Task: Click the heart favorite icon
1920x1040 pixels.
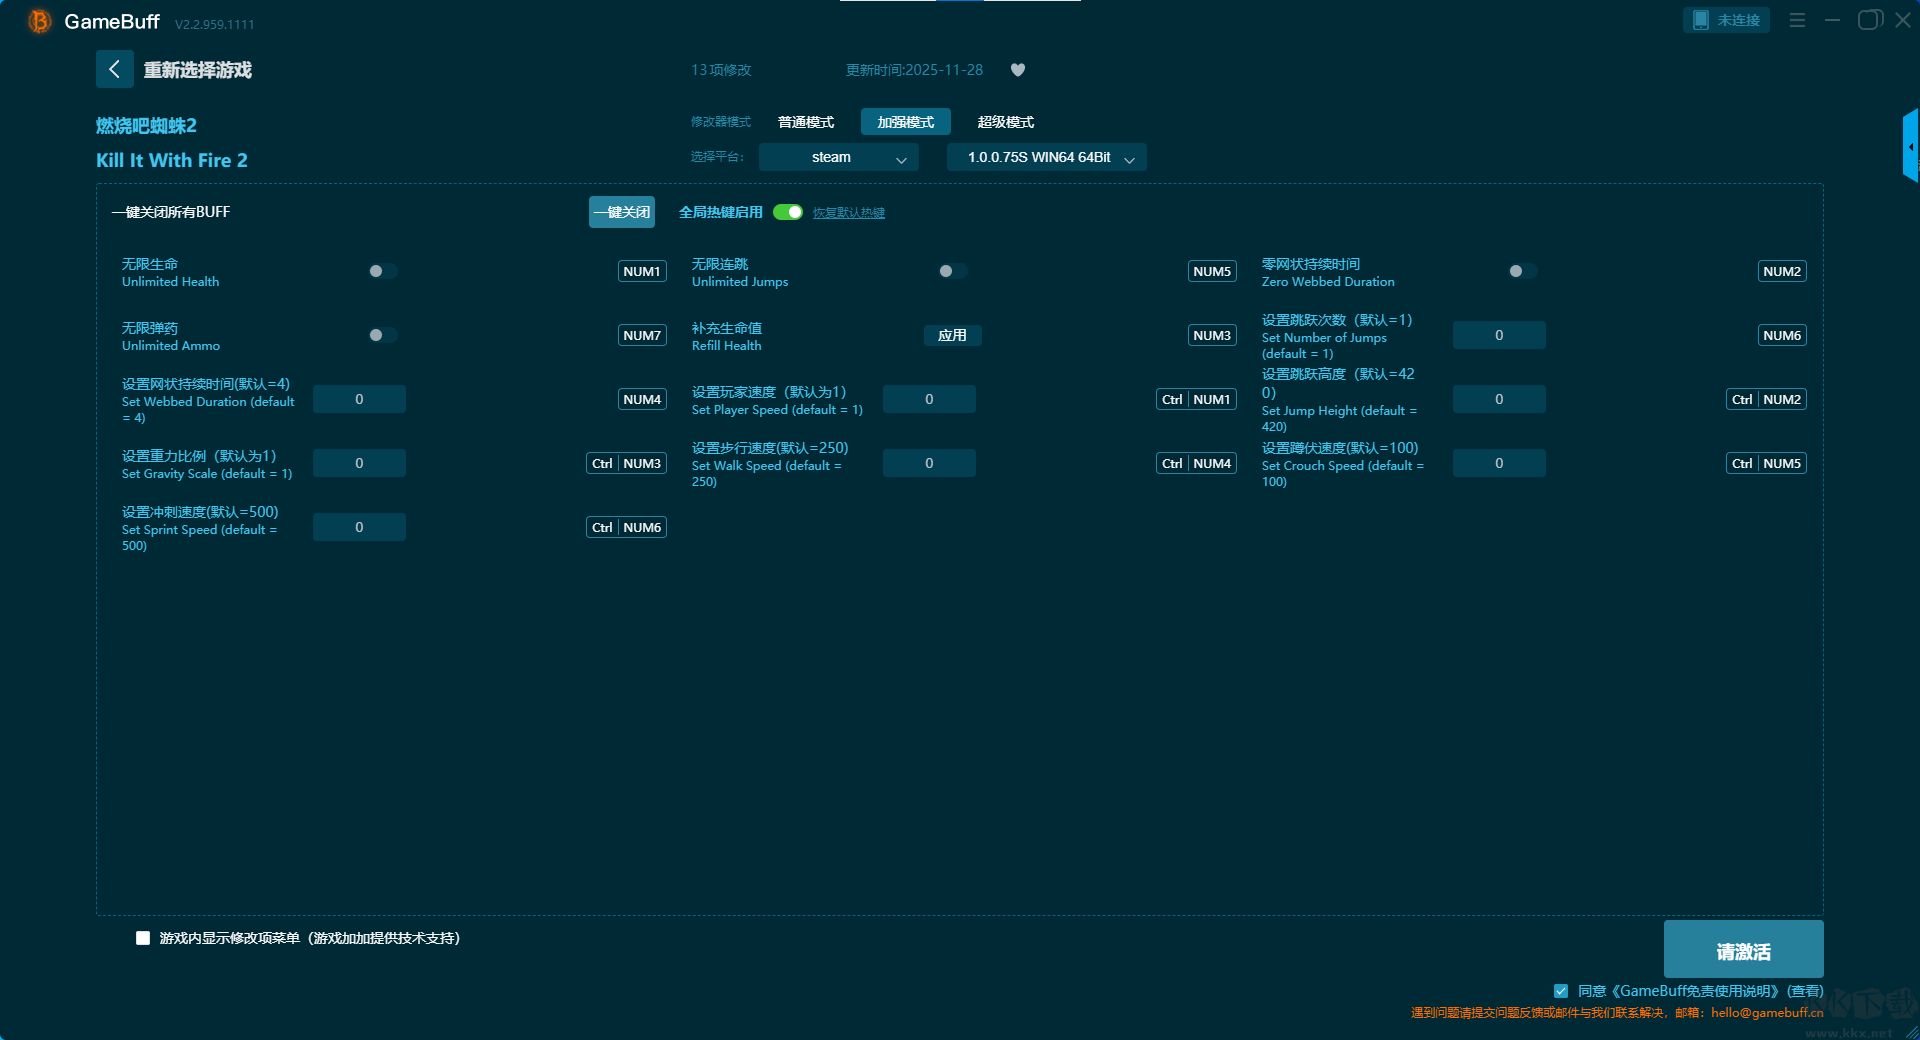Action: pyautogui.click(x=1018, y=70)
